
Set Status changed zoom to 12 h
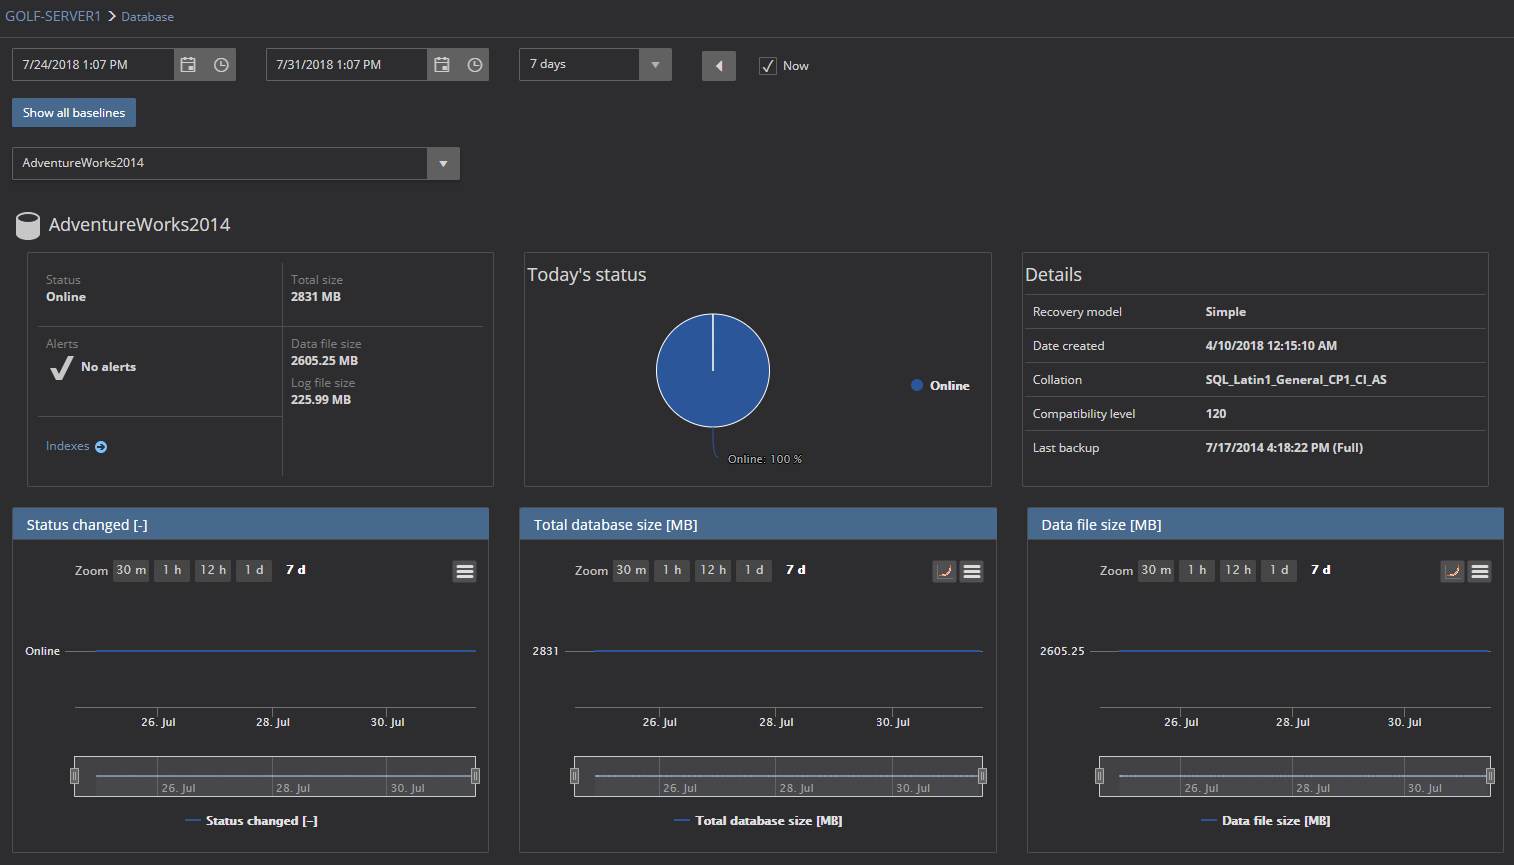[x=213, y=570]
